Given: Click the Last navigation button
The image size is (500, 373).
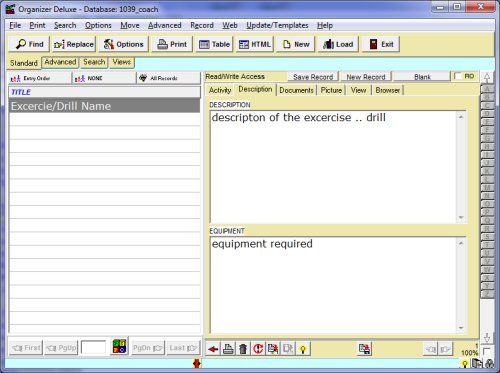Looking at the screenshot, I should [x=183, y=348].
